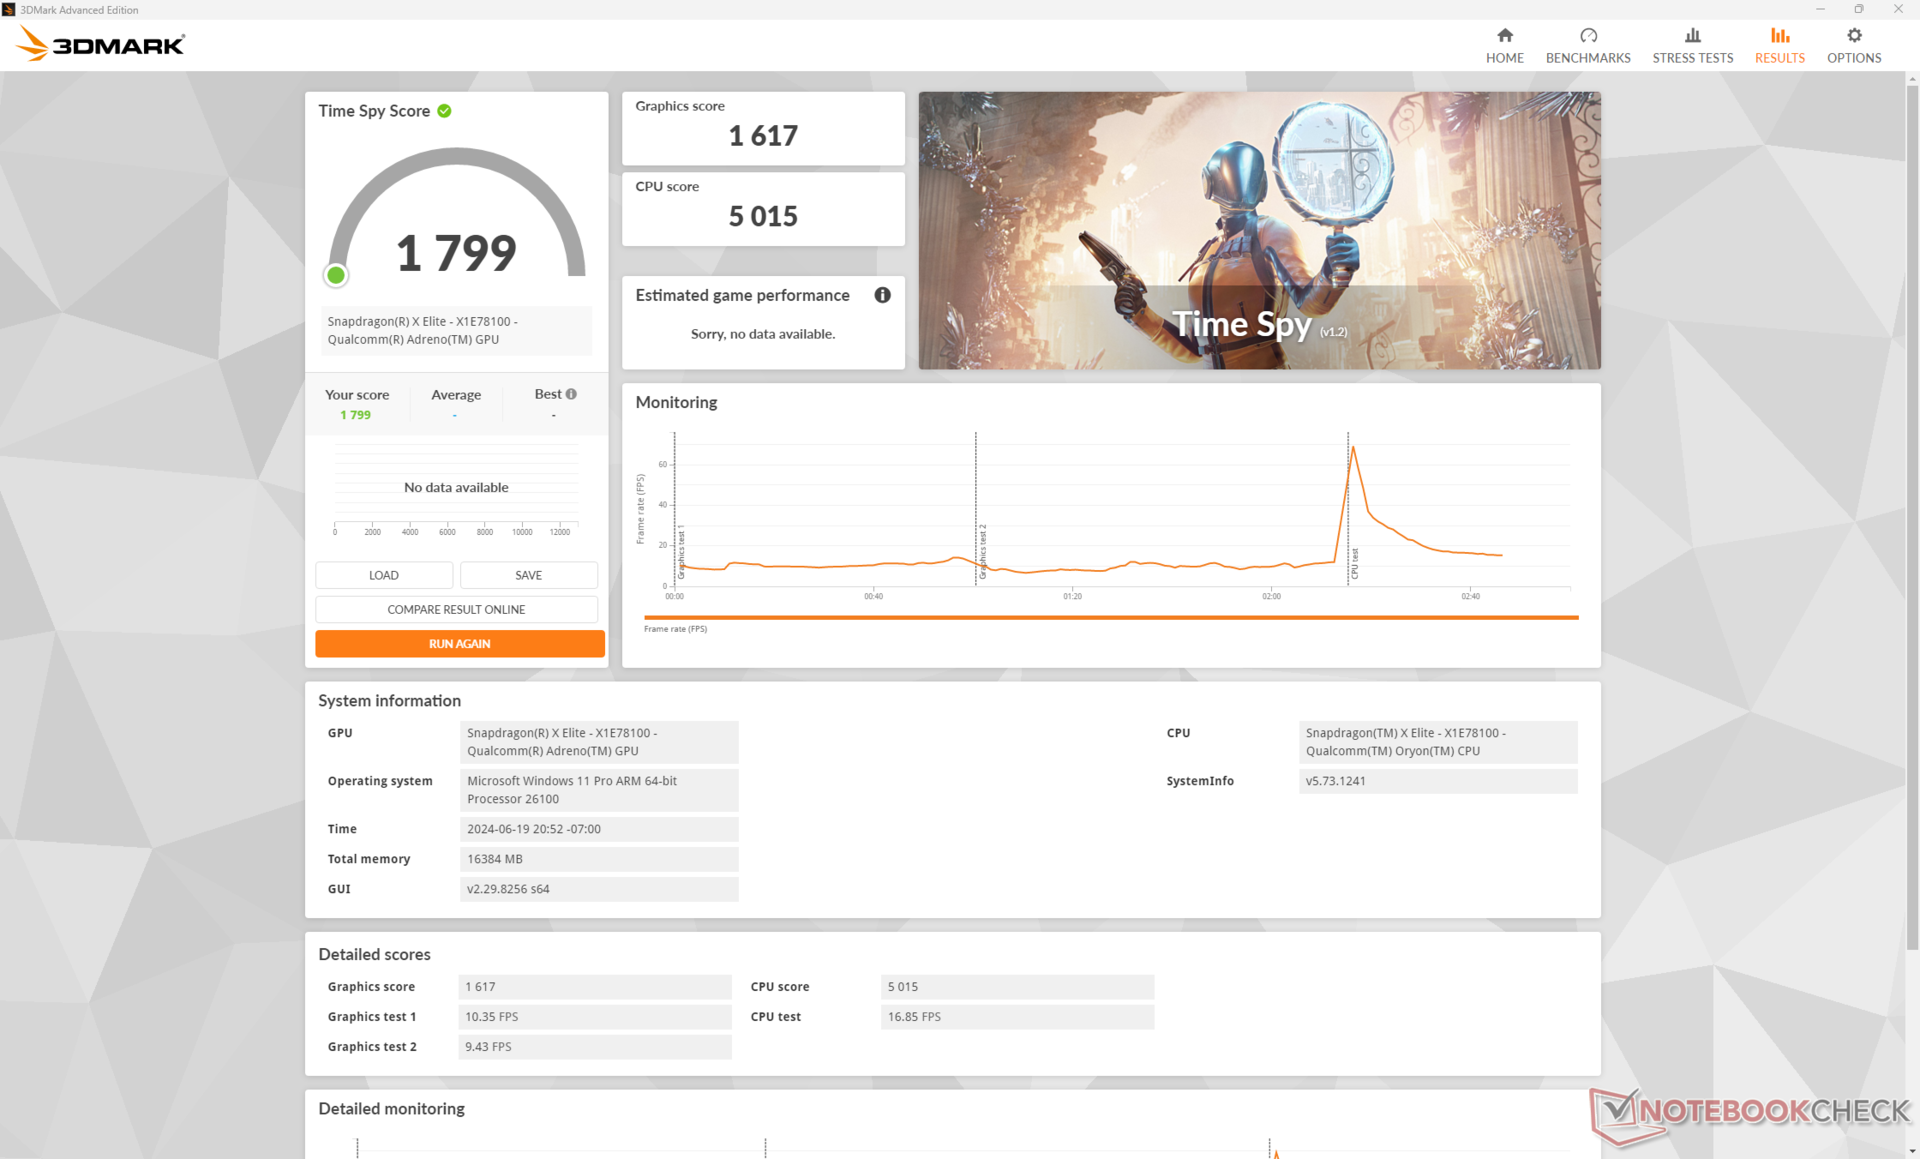Open Stress Tests chart icon
1920x1159 pixels.
(x=1692, y=36)
